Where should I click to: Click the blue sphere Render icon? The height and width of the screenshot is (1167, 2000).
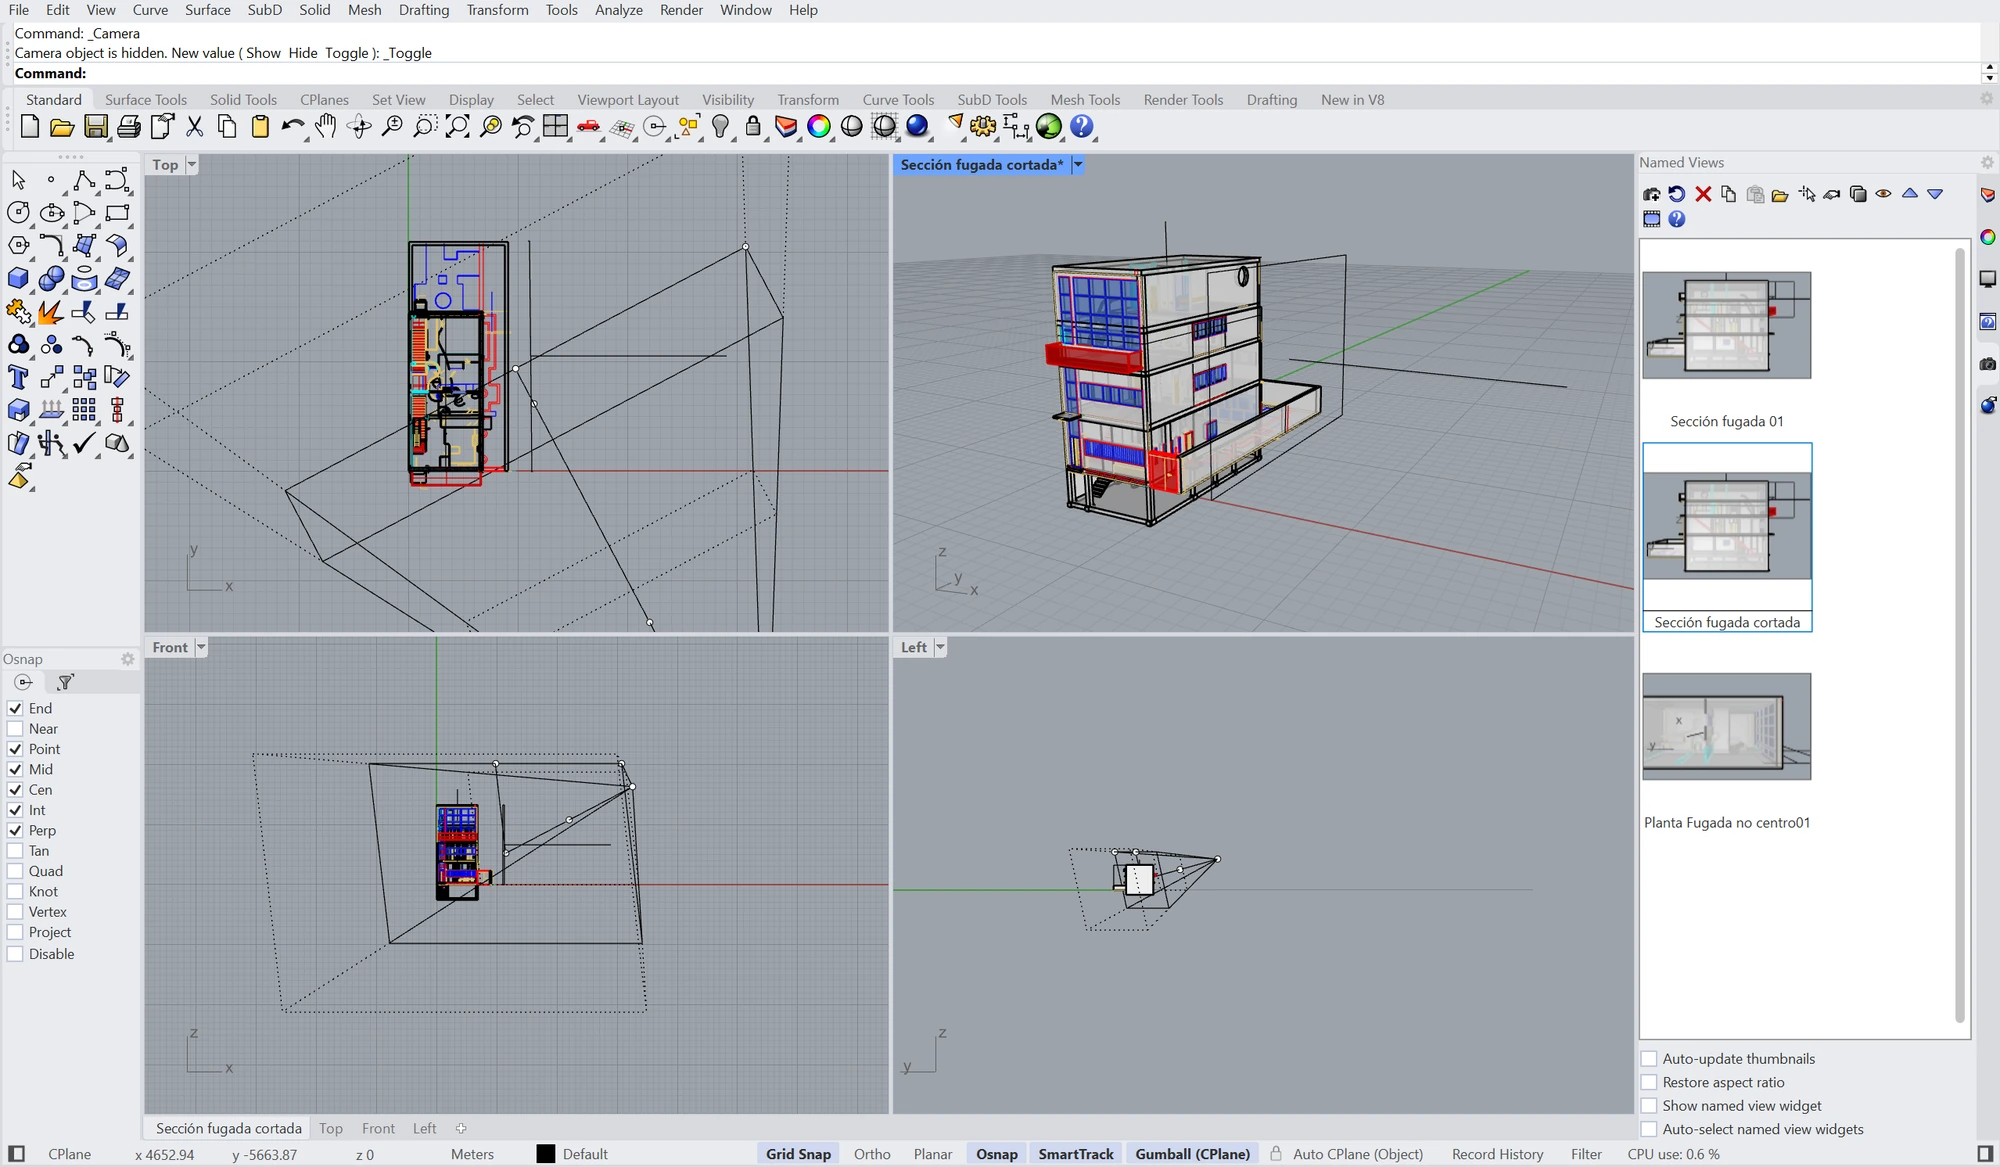(x=917, y=127)
